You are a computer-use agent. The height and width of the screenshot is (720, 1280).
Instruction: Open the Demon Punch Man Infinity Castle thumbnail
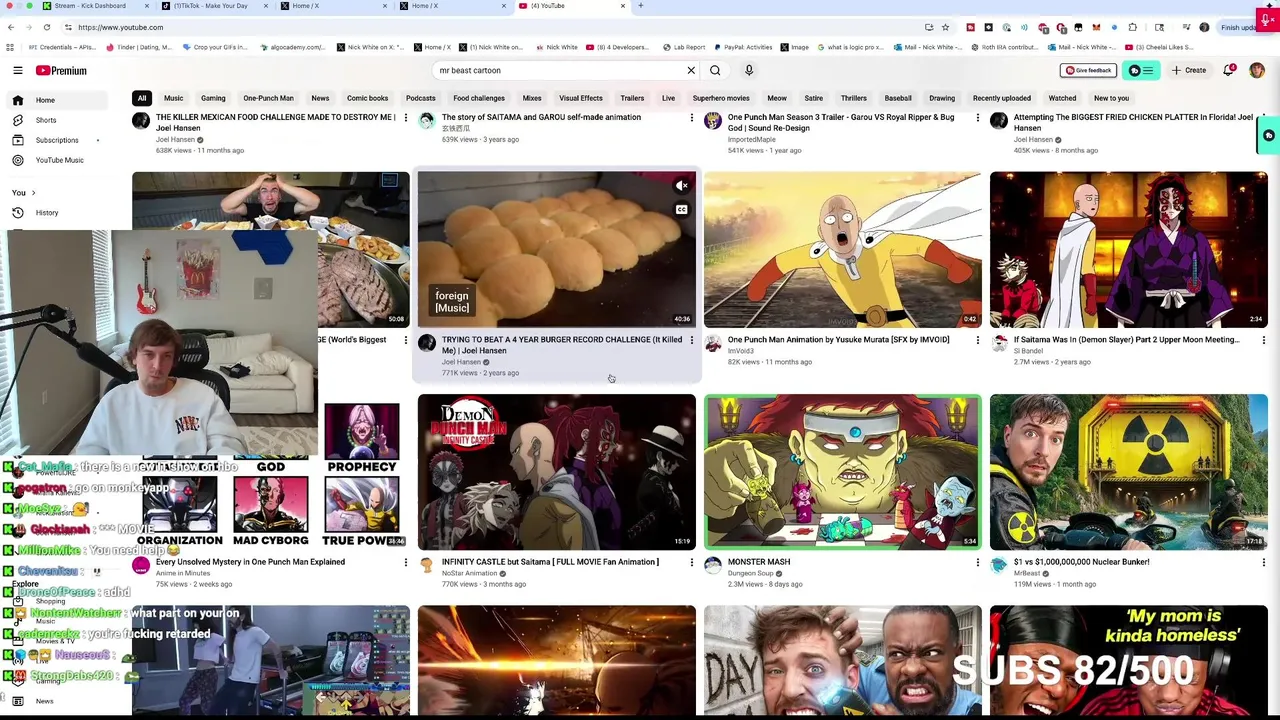pos(556,472)
